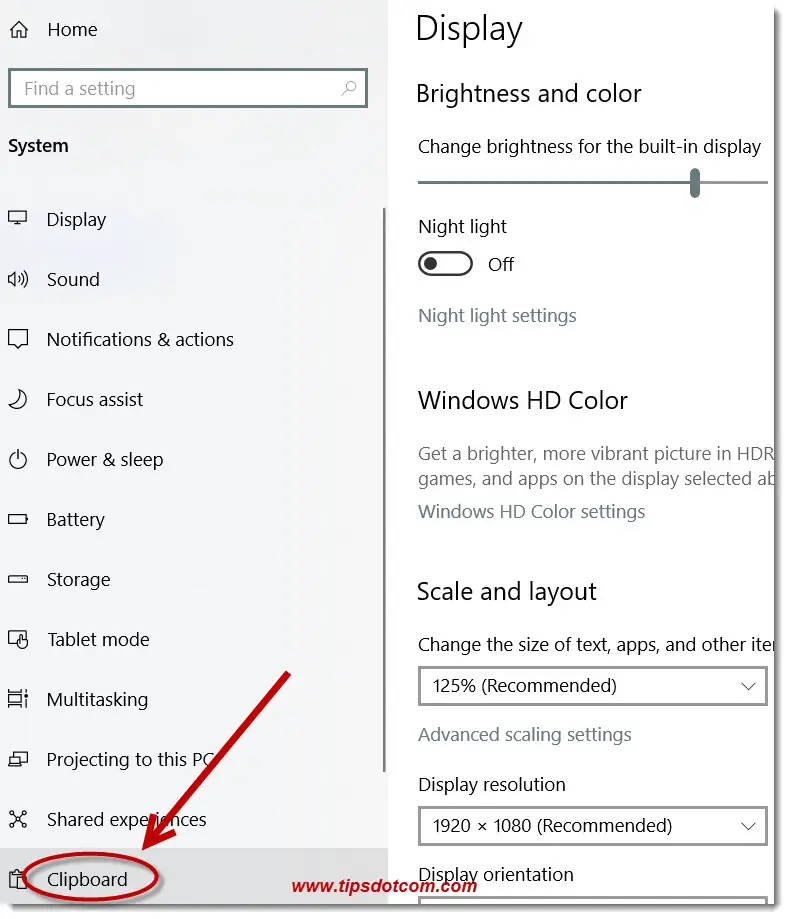789x919 pixels.
Task: Select Projecting to this PC
Action: pyautogui.click(x=18, y=759)
